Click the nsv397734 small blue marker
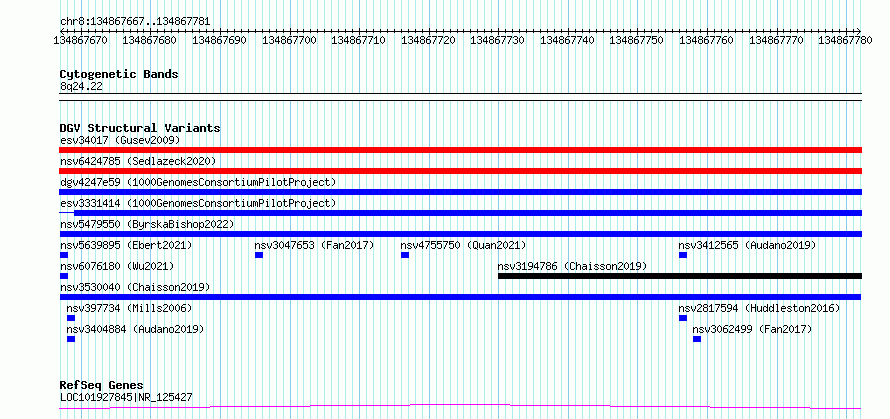890x419 pixels. click(71, 318)
